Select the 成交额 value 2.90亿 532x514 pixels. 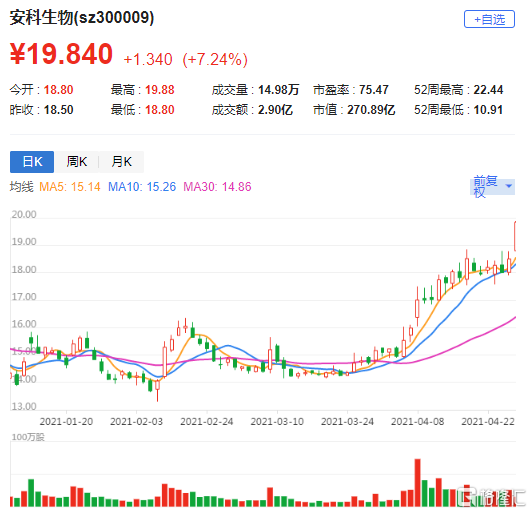(276, 110)
